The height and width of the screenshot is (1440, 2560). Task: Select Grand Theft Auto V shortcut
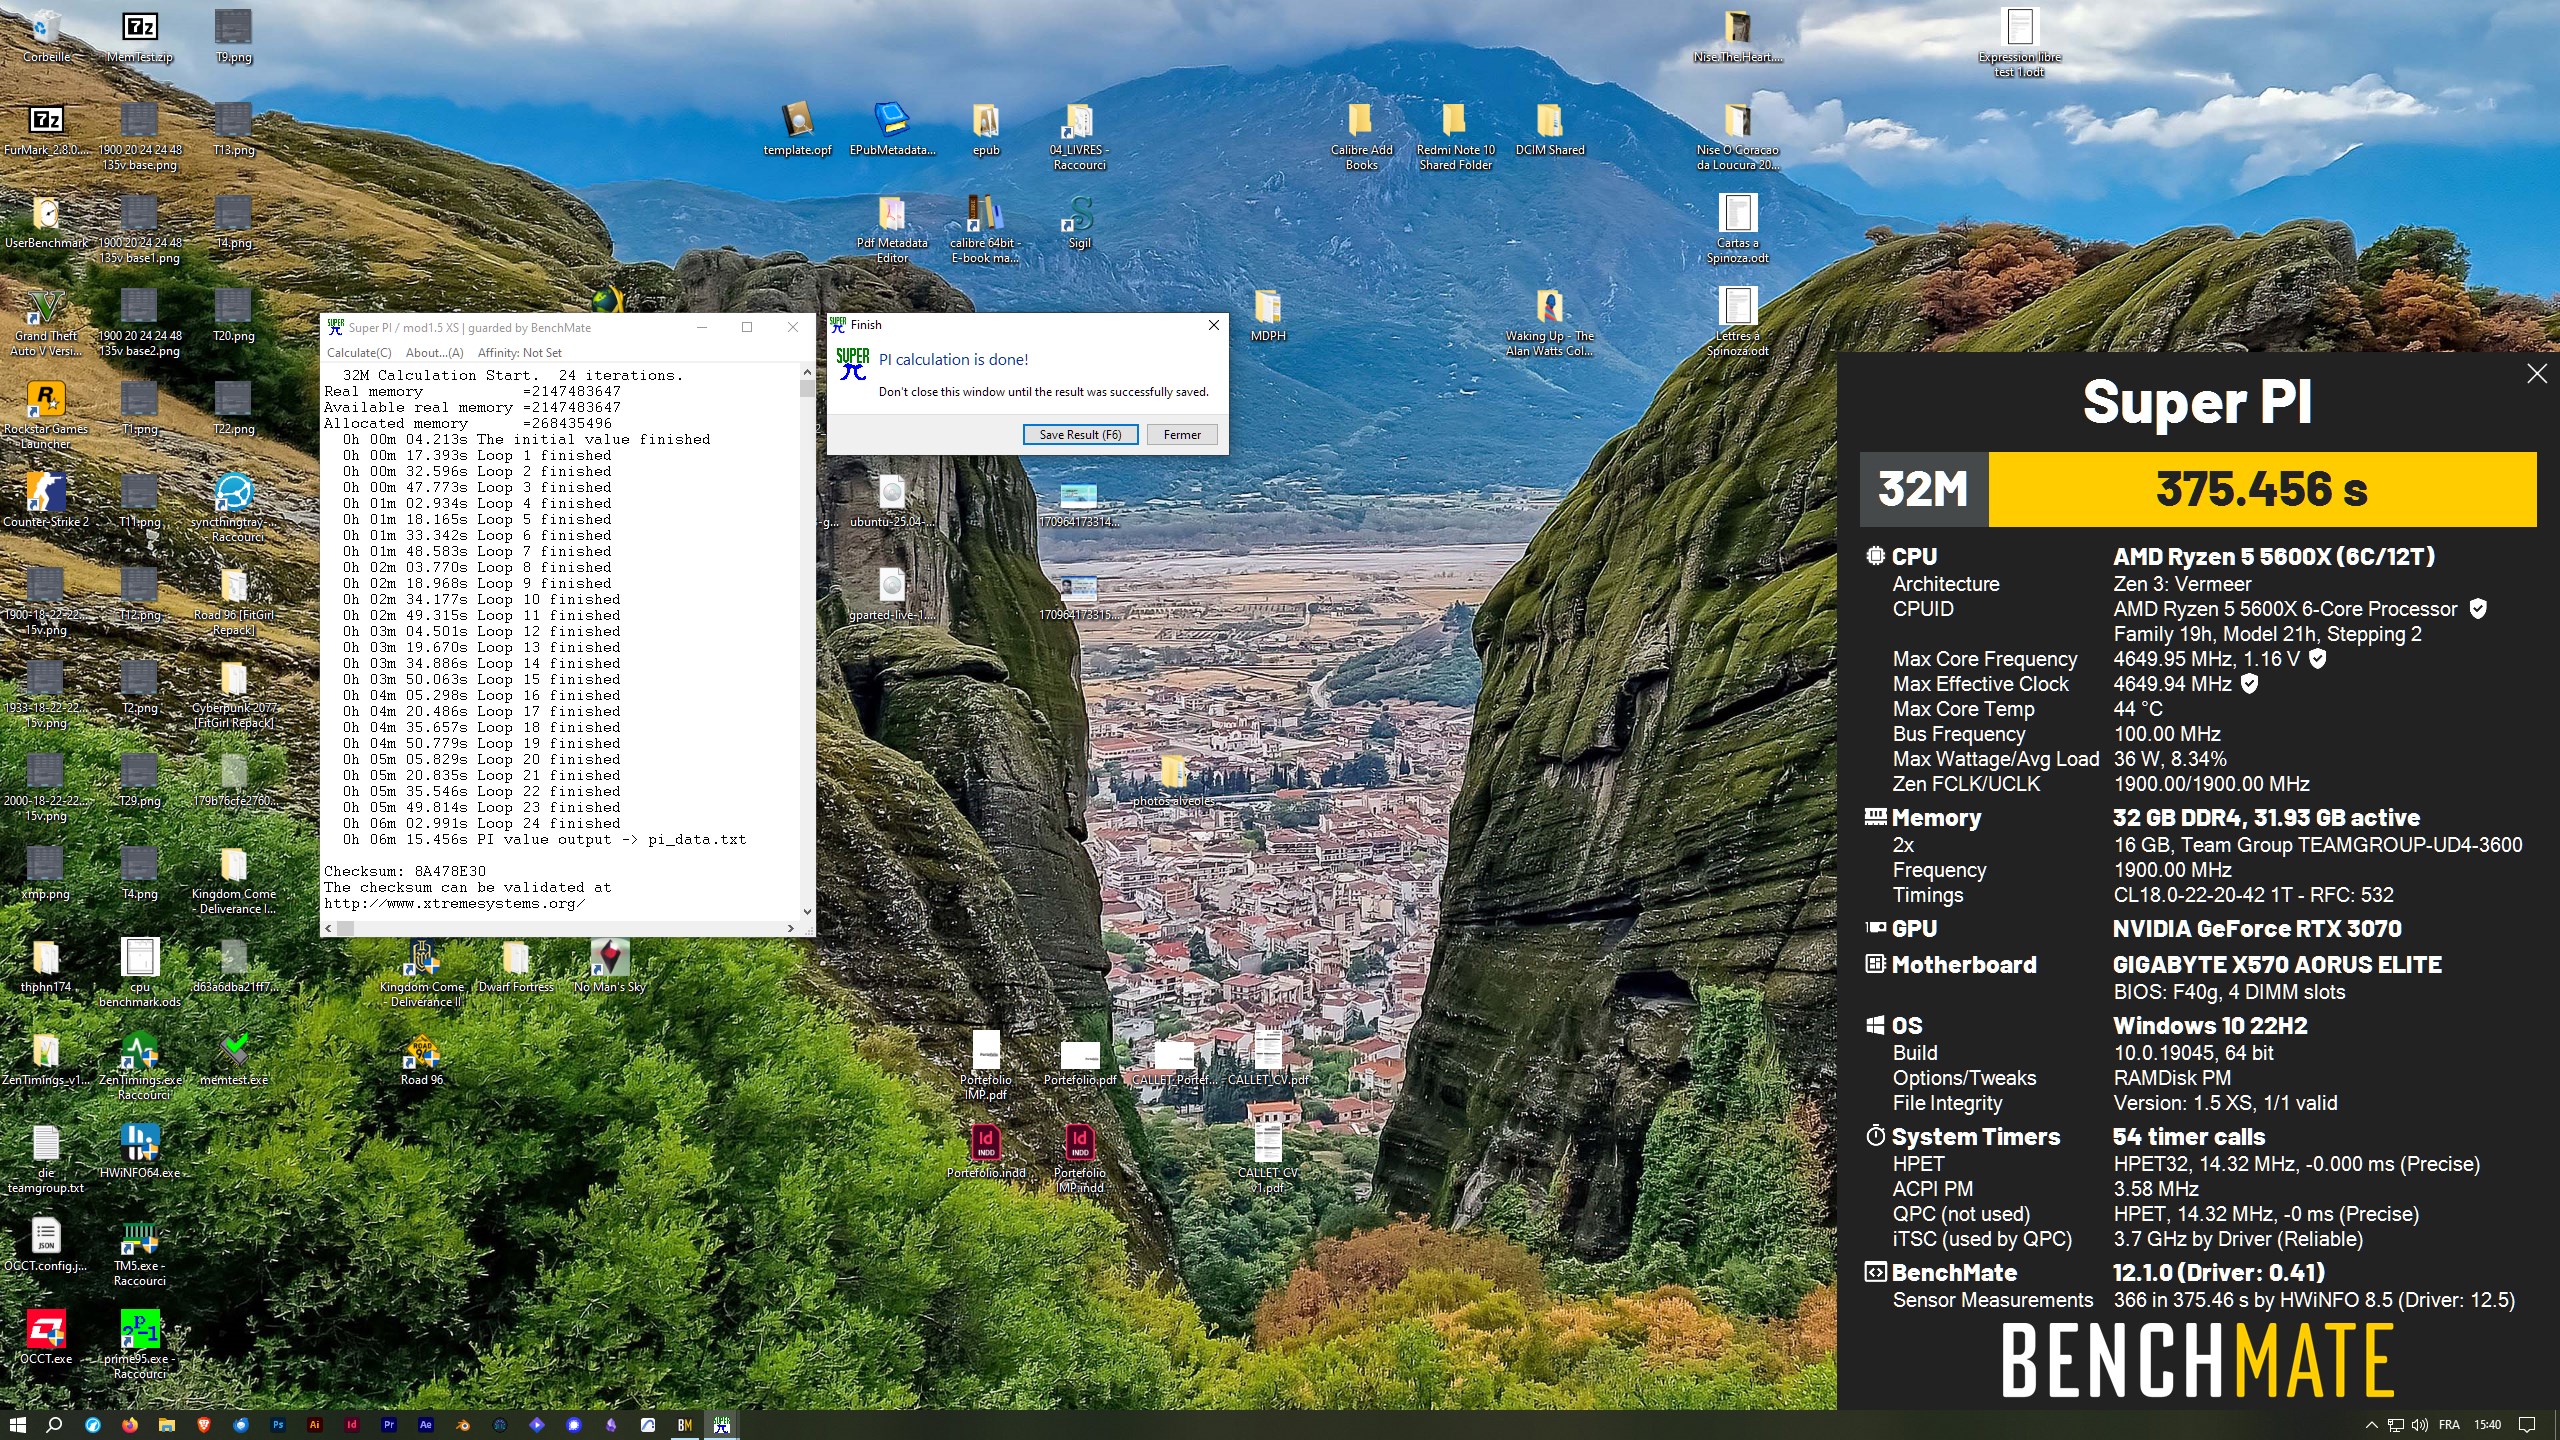coord(46,322)
